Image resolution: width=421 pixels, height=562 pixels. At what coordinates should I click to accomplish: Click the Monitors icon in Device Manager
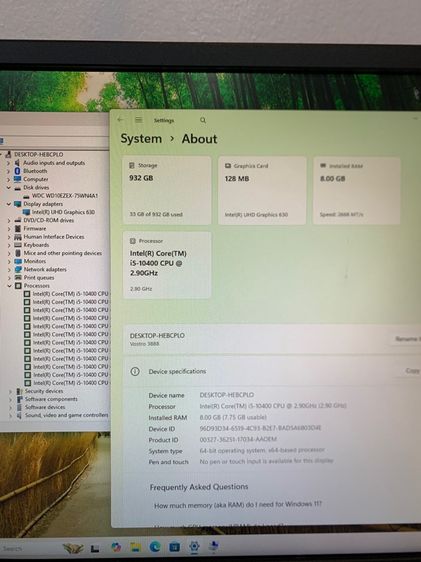click(18, 261)
